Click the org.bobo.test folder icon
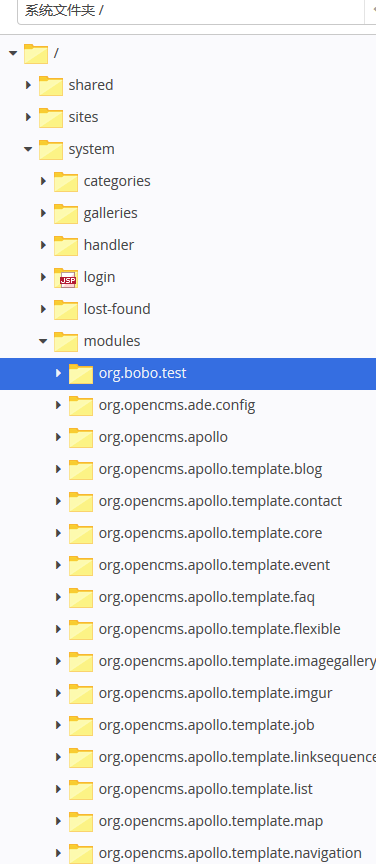This screenshot has height=864, width=376. [x=81, y=374]
